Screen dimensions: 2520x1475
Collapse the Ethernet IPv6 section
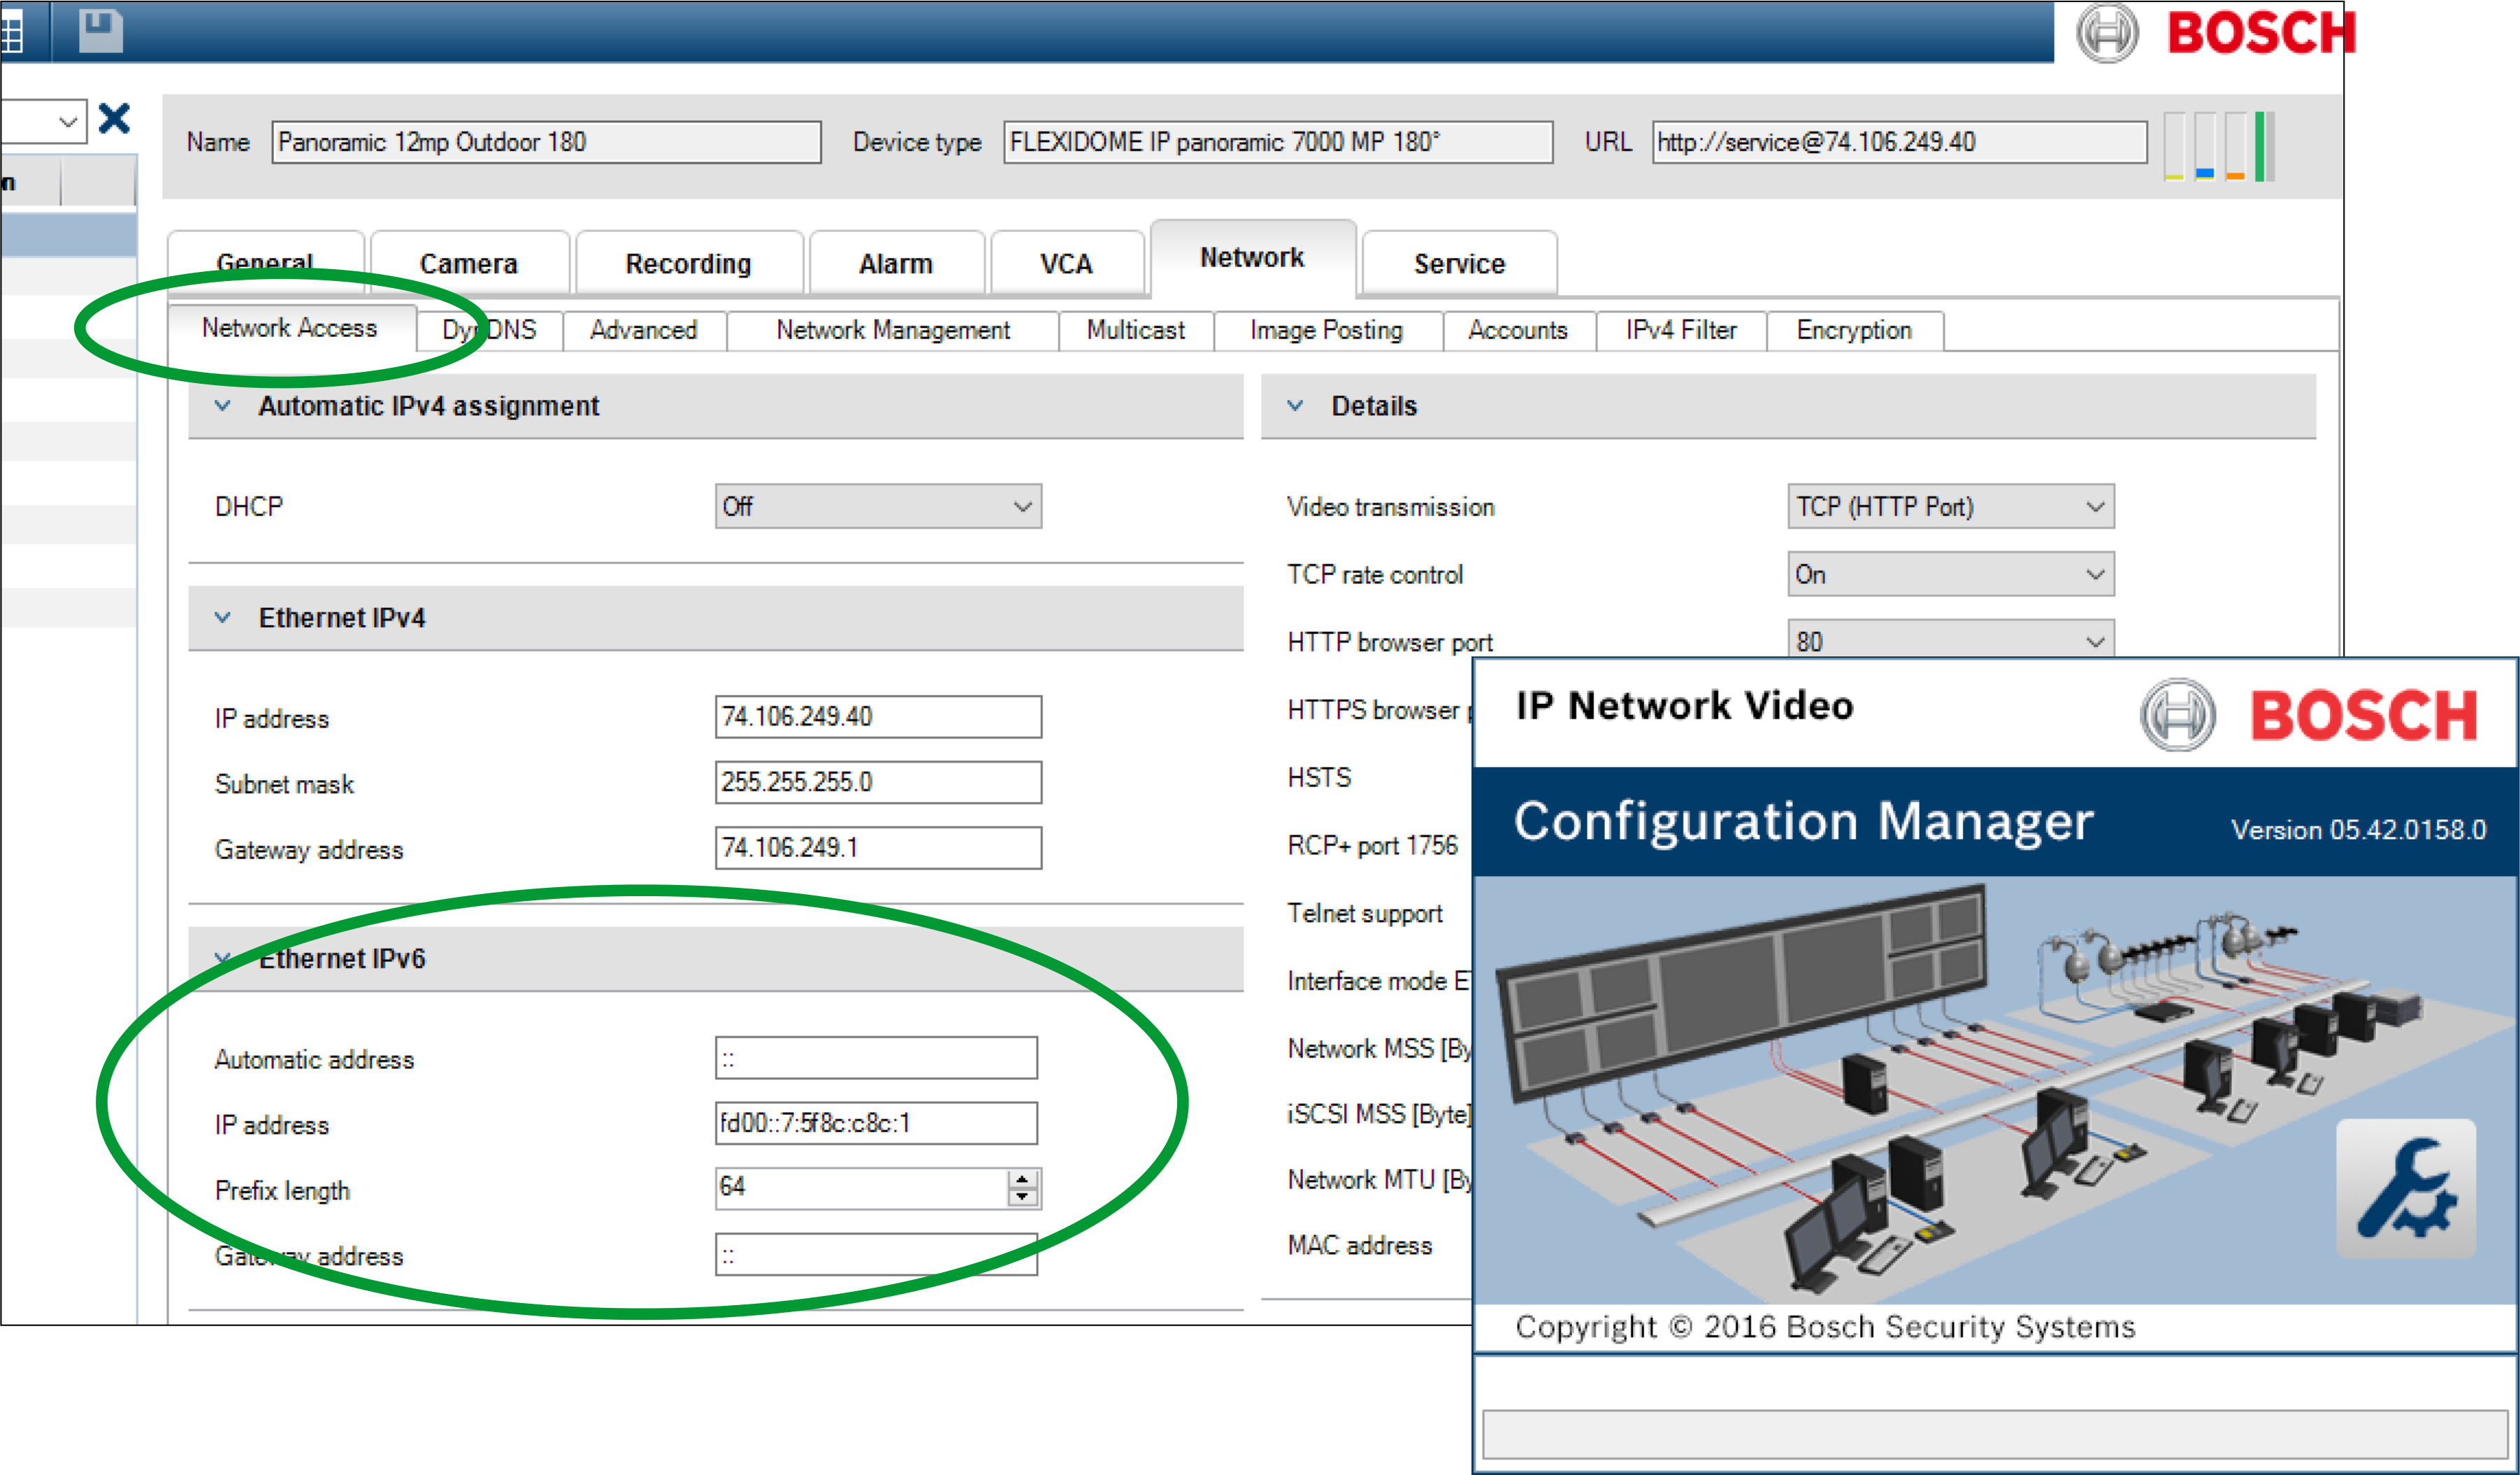[x=223, y=958]
